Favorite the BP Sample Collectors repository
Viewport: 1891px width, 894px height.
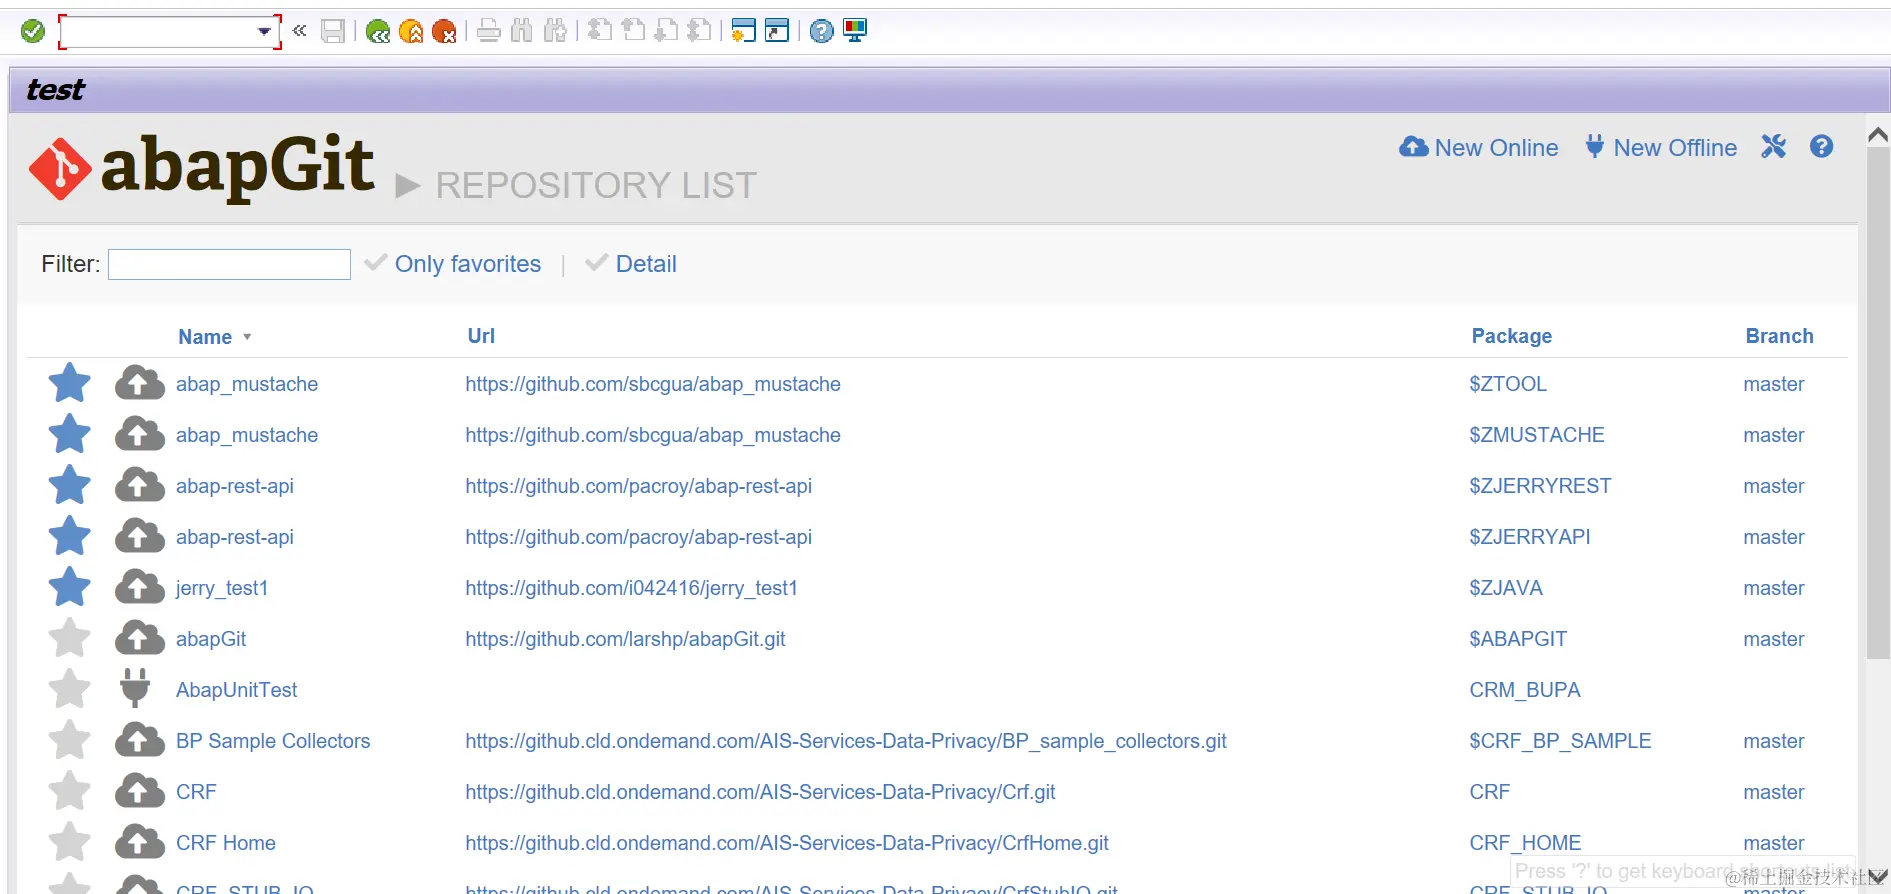point(70,740)
